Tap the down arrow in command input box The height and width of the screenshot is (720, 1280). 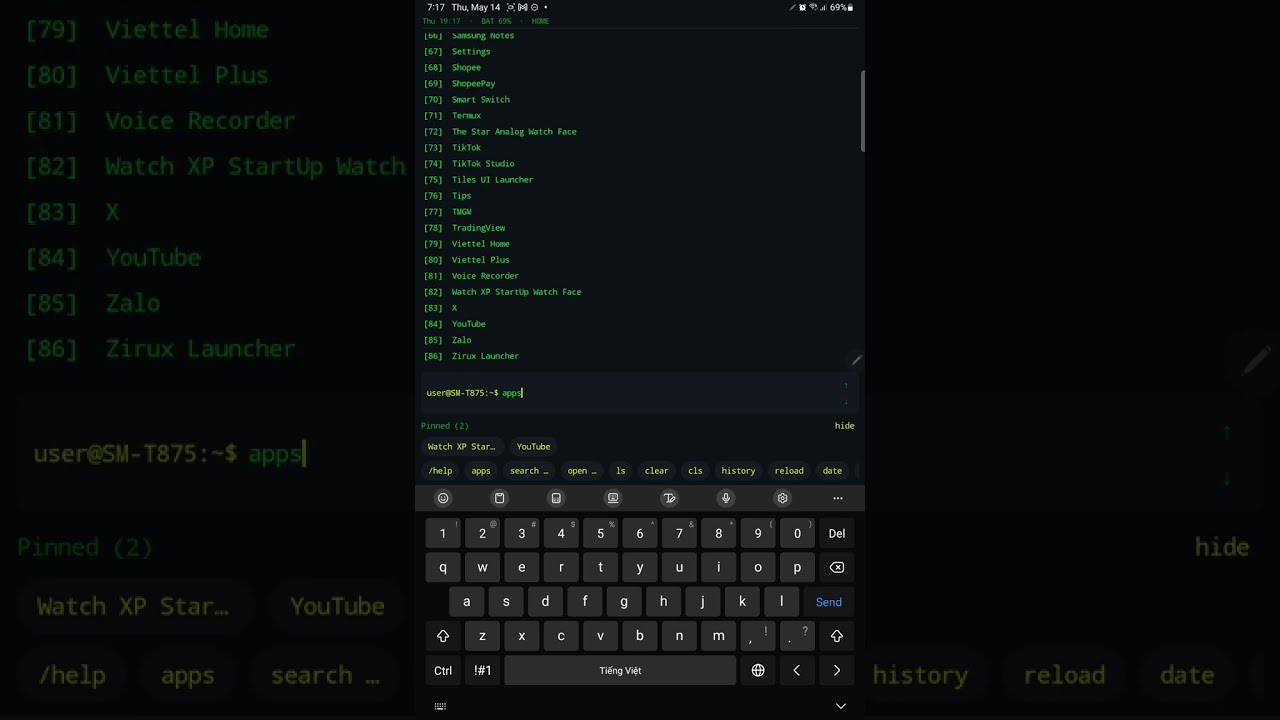pyautogui.click(x=846, y=402)
